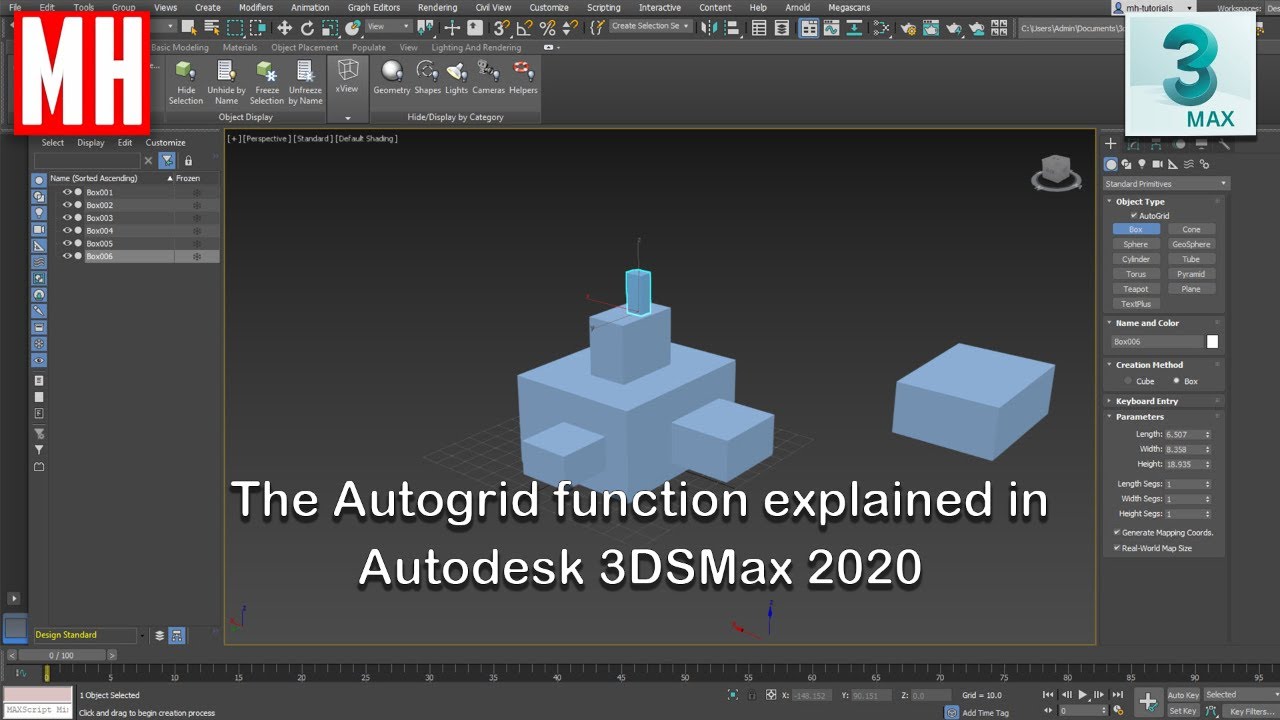
Task: Select the Rotate tool in main toolbar
Action: click(x=307, y=28)
